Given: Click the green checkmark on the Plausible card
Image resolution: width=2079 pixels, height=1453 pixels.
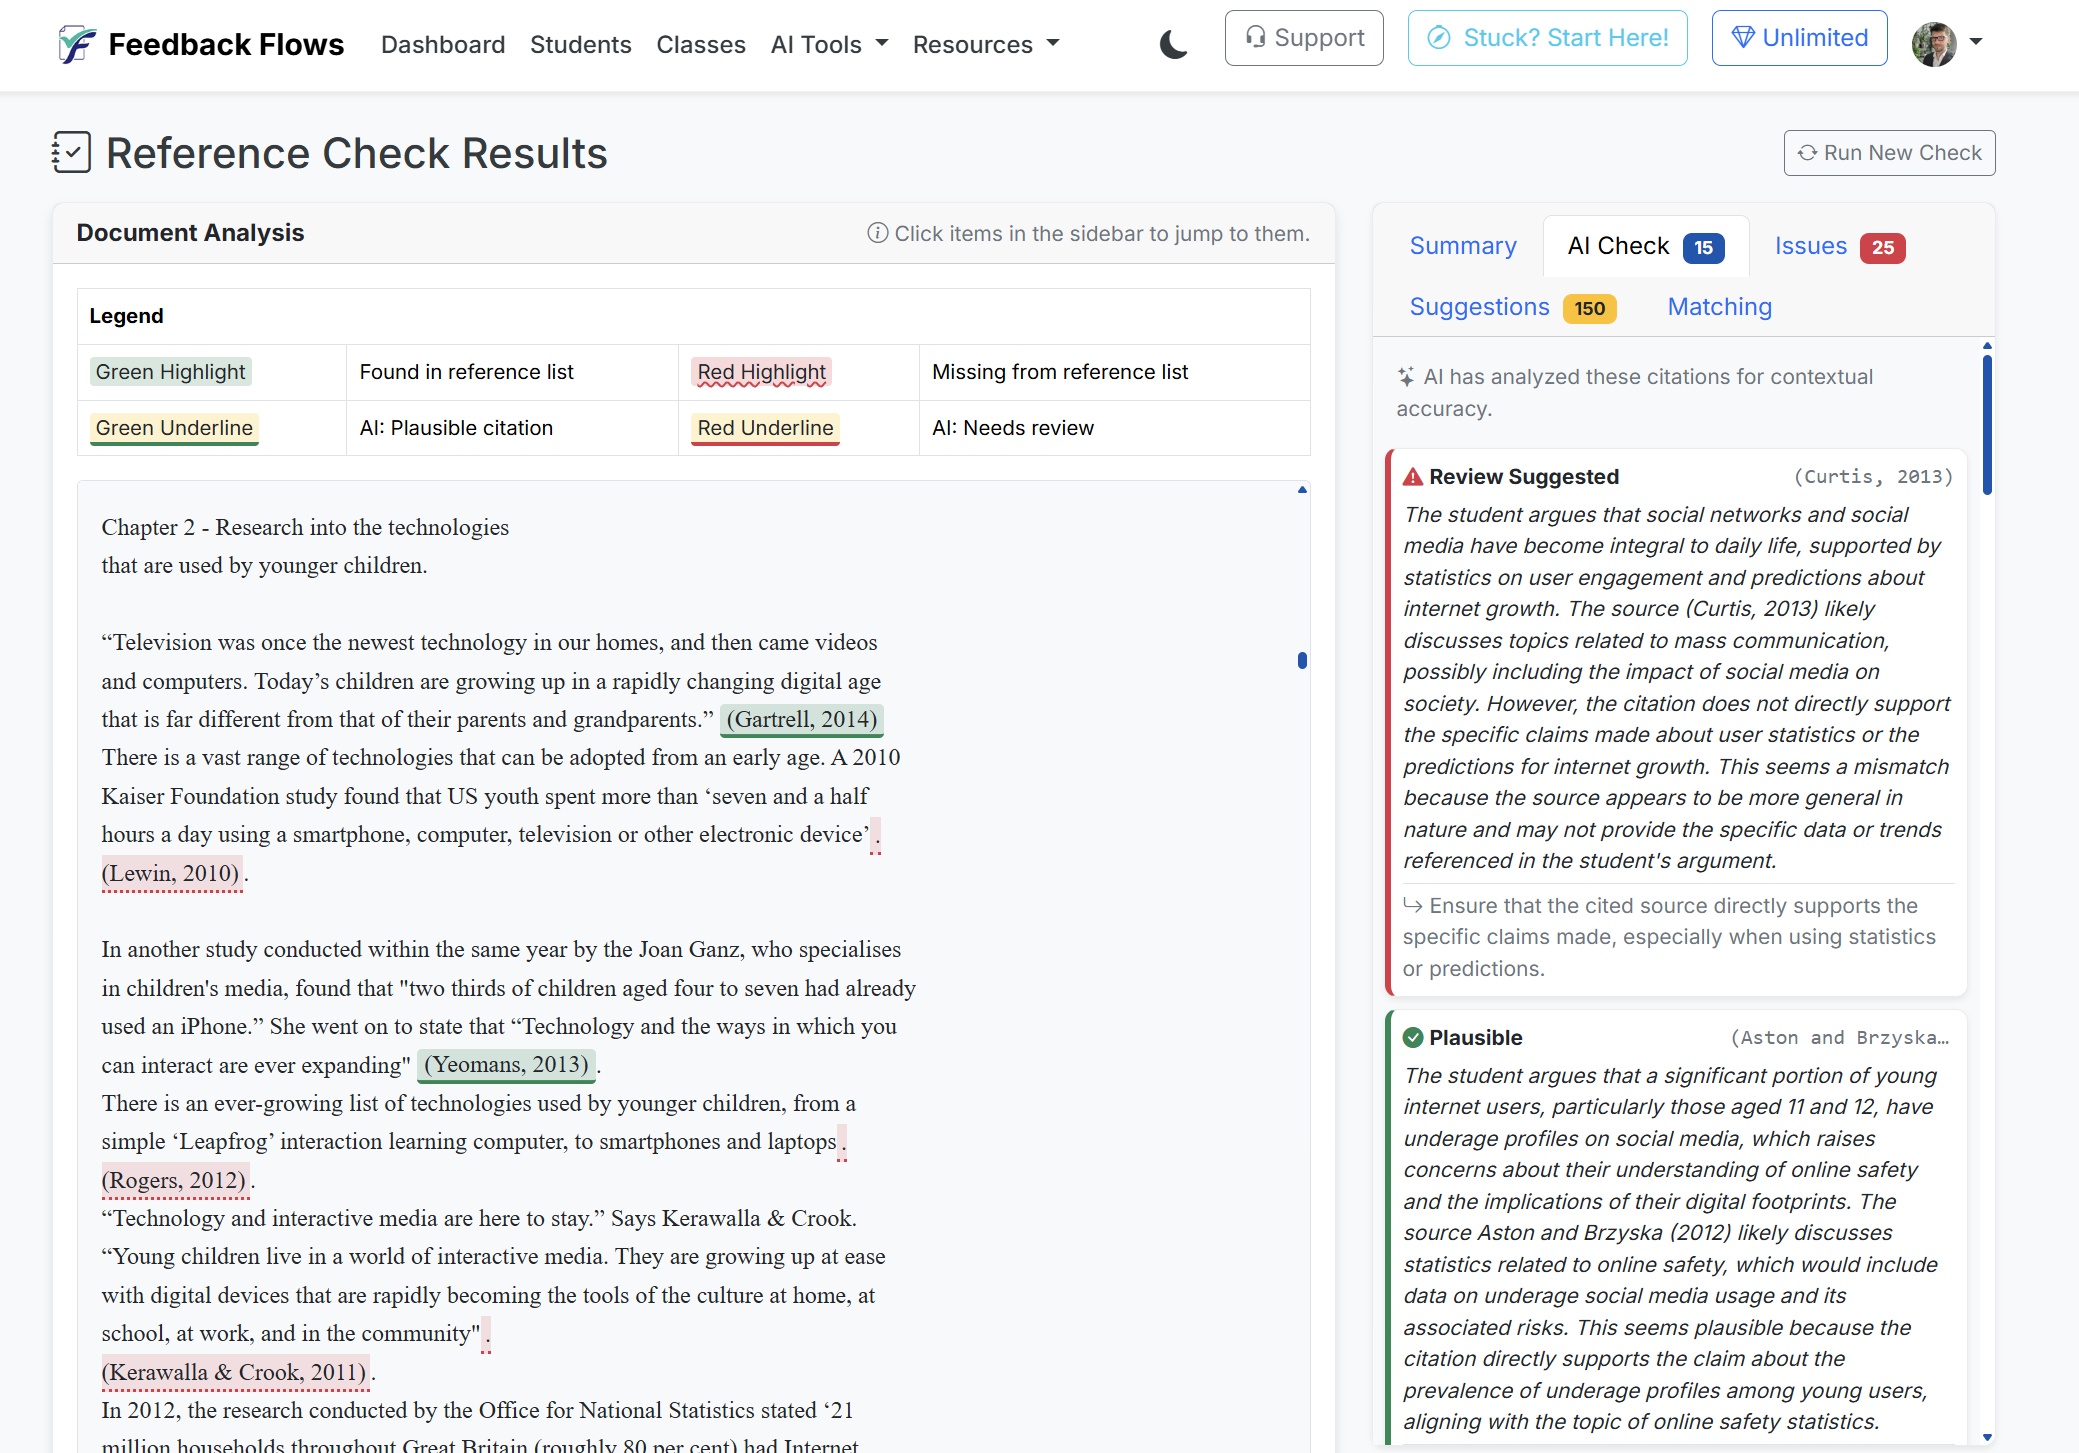Looking at the screenshot, I should [x=1412, y=1038].
